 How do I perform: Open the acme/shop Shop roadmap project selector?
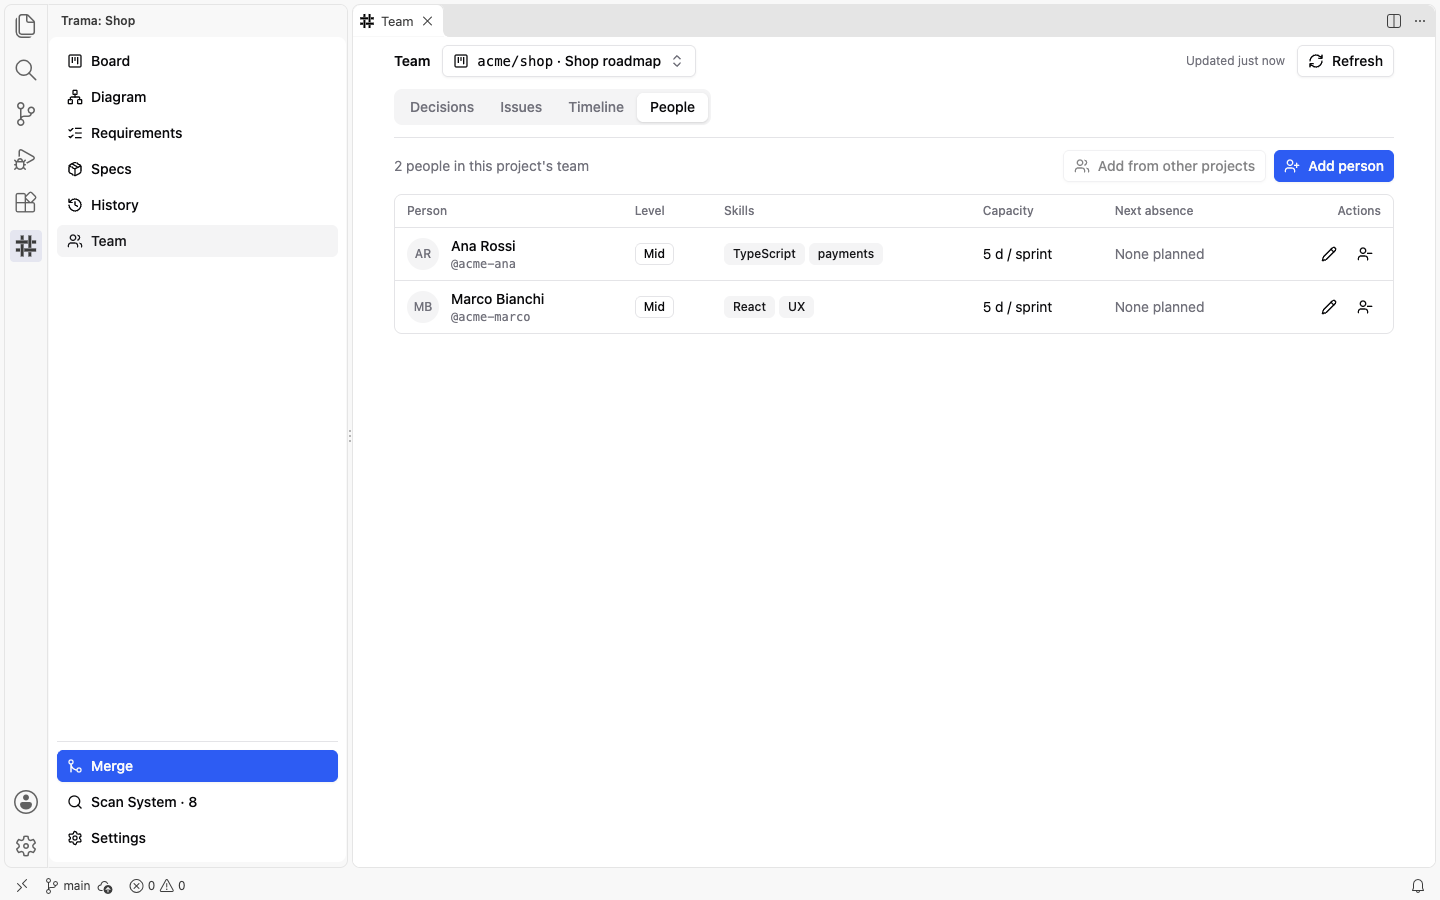pyautogui.click(x=569, y=61)
